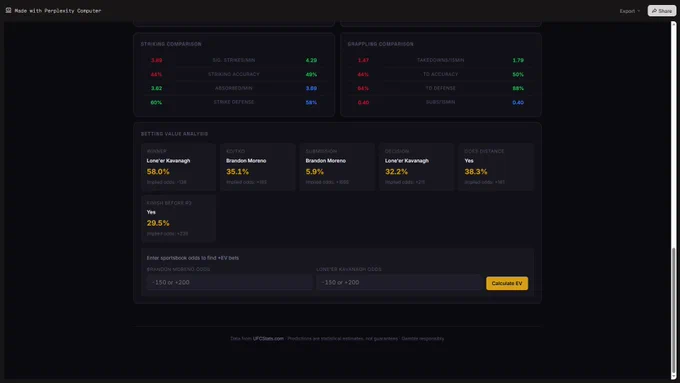Click the green 50% TD accuracy value
The height and width of the screenshot is (383, 680).
coord(518,74)
